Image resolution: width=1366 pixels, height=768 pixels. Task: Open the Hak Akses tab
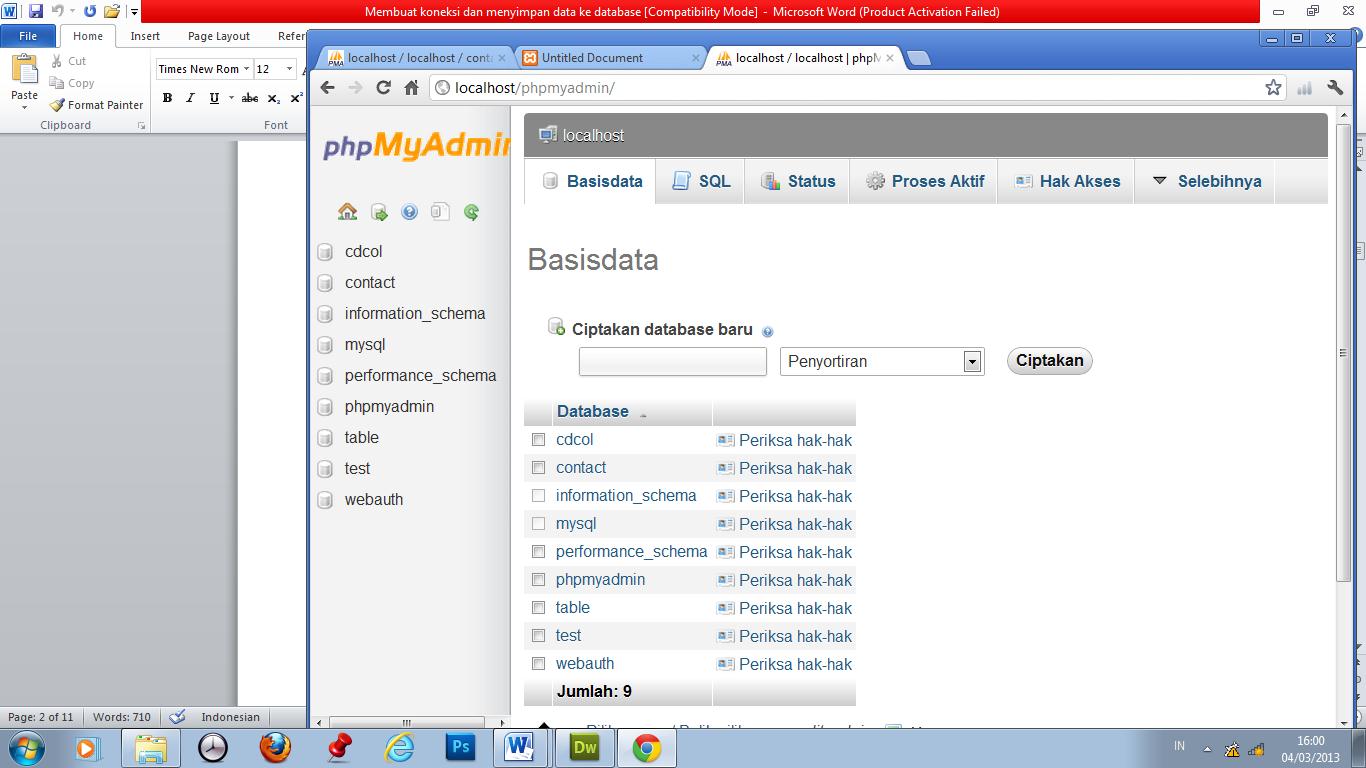(1067, 181)
